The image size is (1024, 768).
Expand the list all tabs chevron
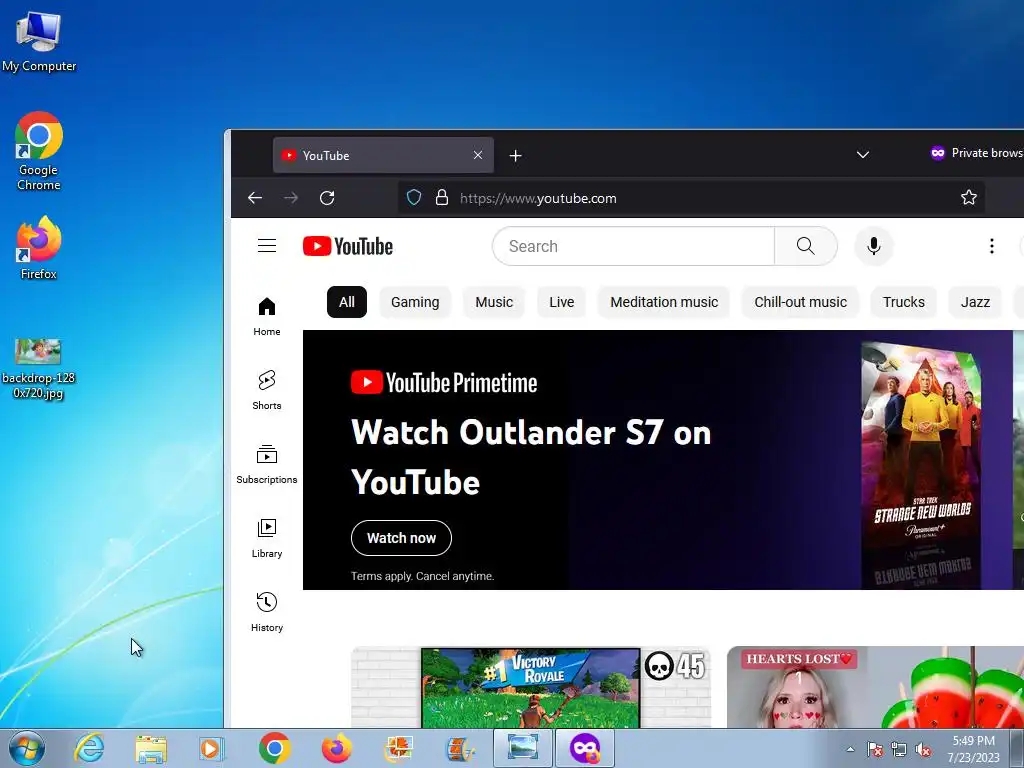click(x=863, y=155)
